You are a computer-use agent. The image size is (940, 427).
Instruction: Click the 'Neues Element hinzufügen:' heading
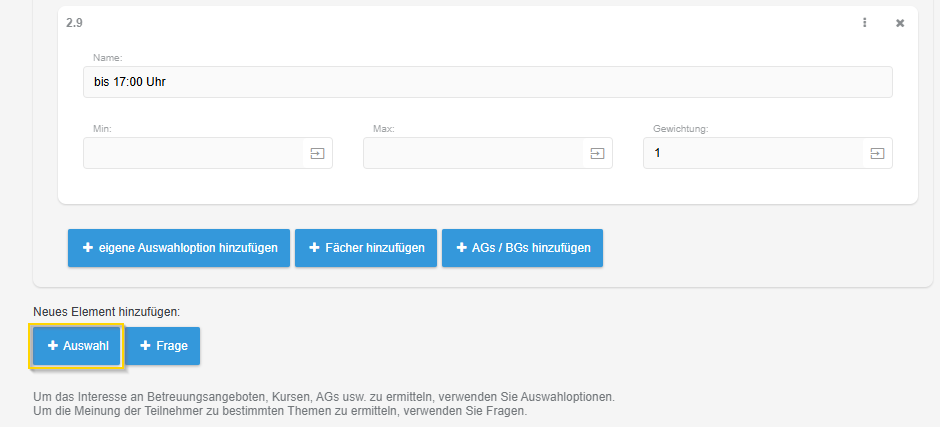[106, 312]
